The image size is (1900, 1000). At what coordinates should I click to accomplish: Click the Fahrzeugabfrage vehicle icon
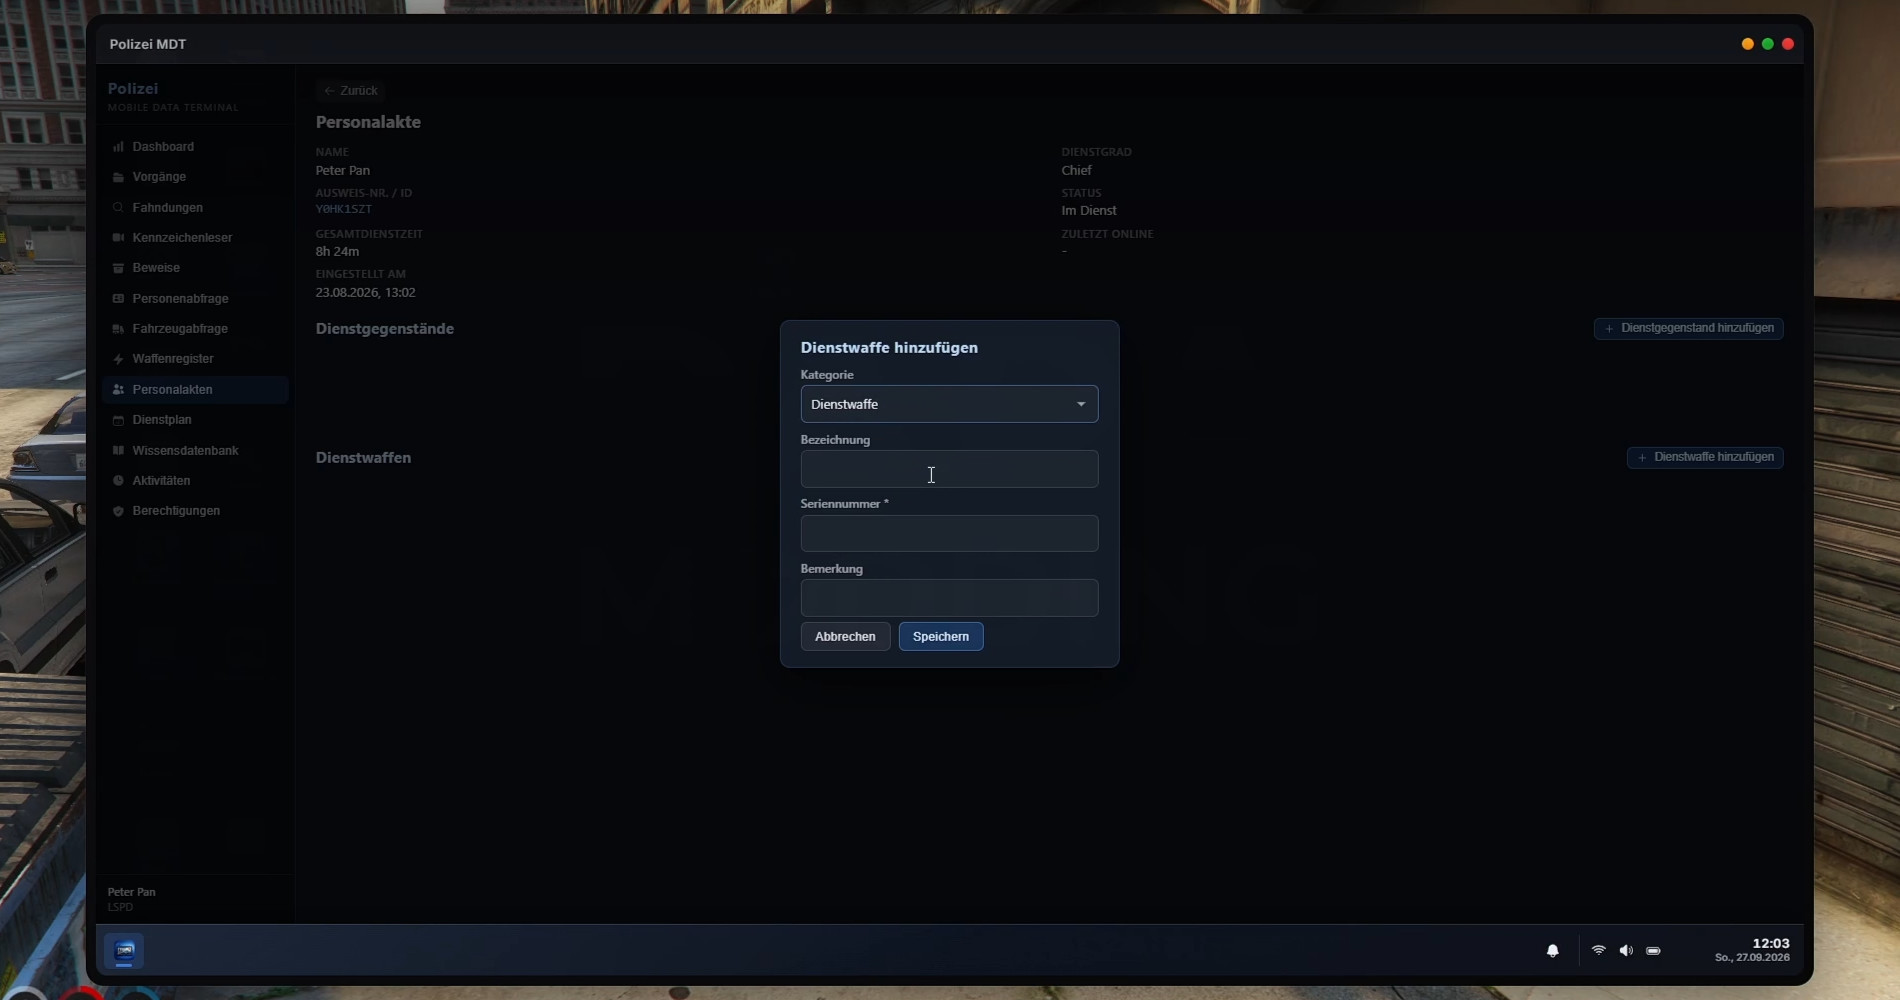[118, 329]
